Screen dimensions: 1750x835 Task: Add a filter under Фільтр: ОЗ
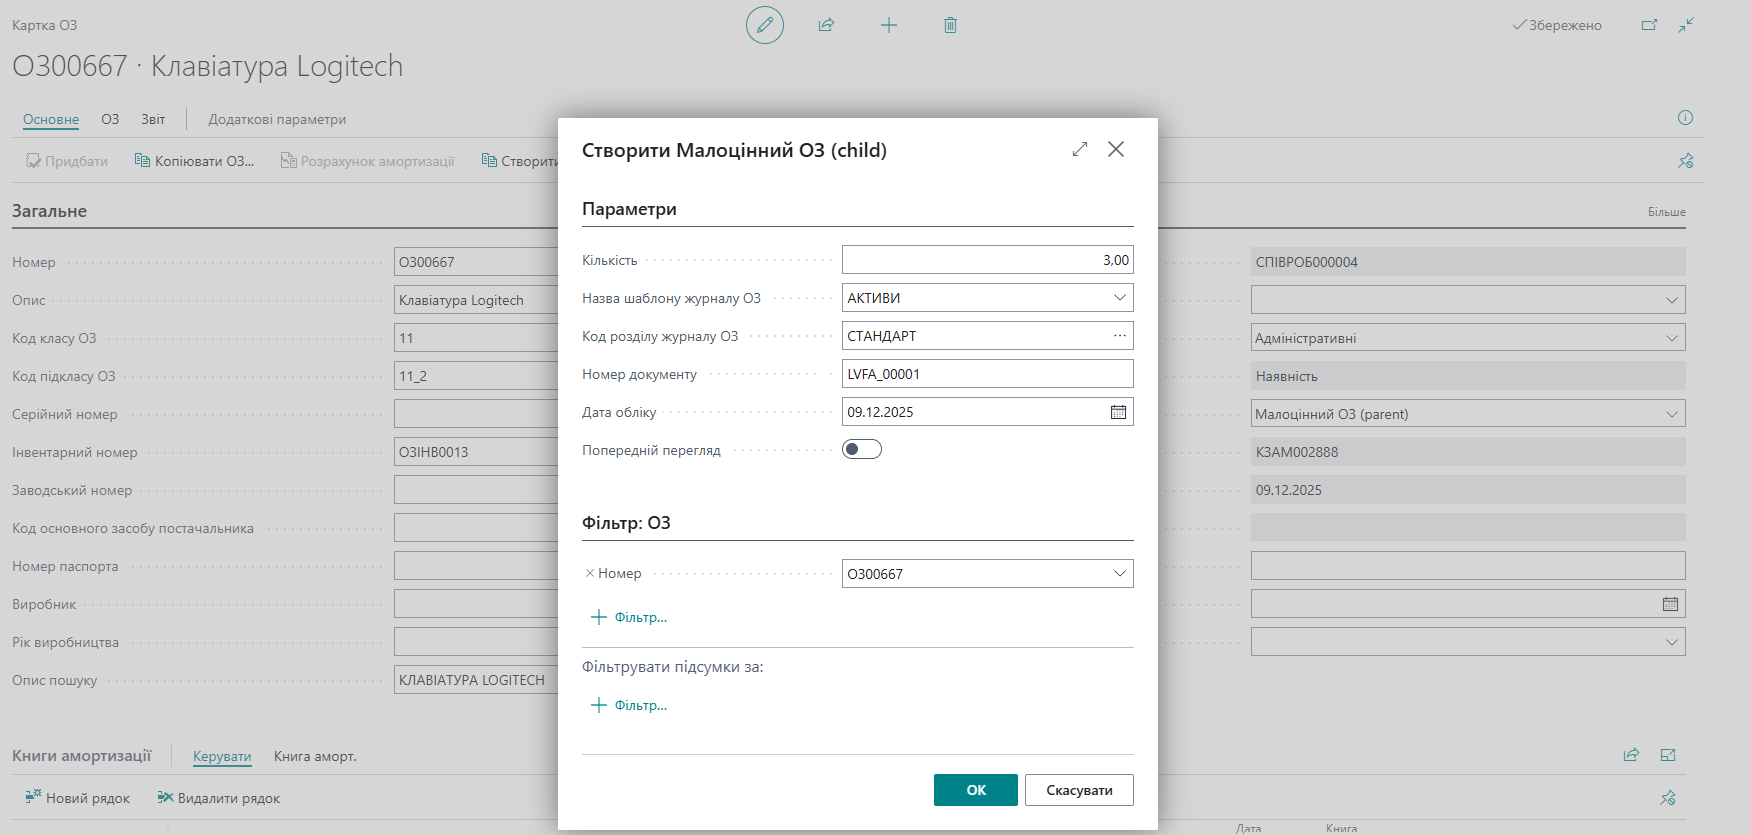click(629, 618)
